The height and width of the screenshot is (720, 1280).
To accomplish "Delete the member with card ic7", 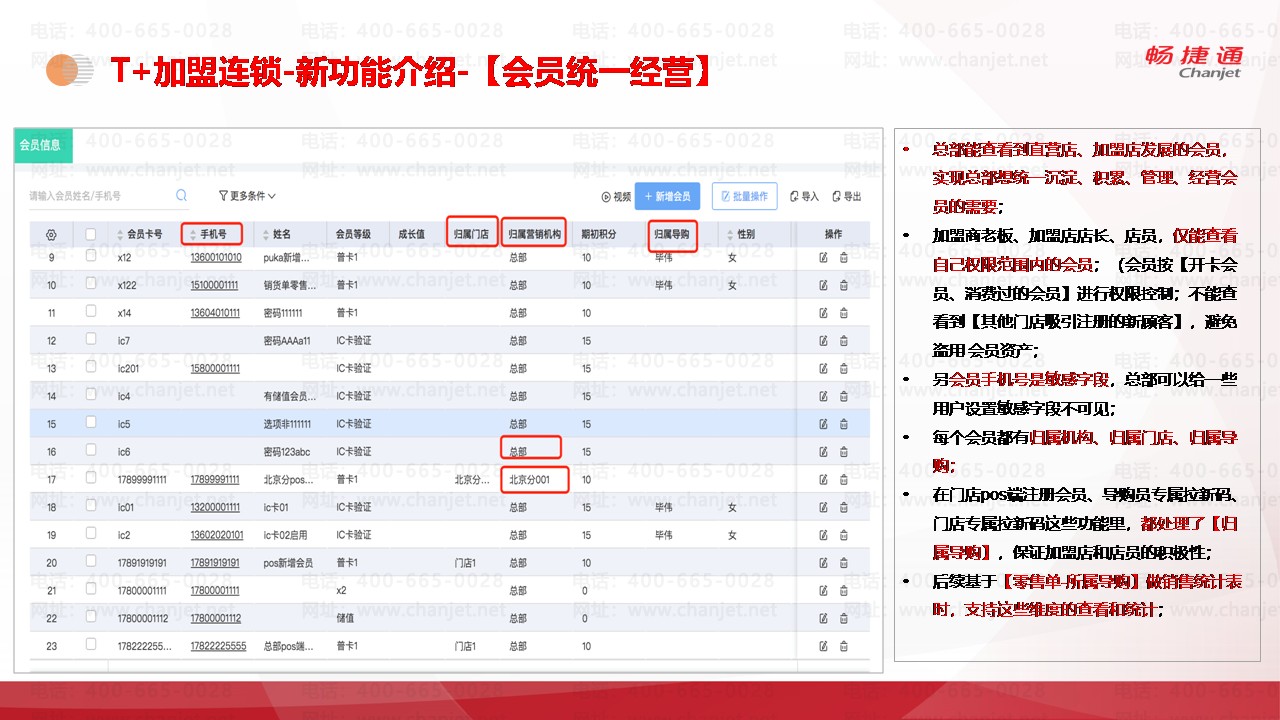I will 843,341.
